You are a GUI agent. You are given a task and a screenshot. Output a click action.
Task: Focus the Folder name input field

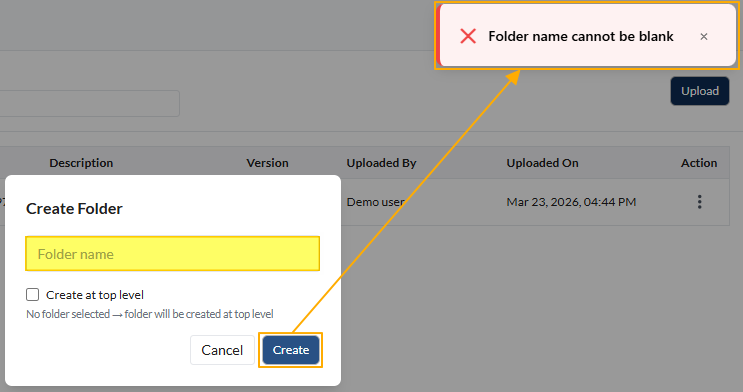tap(172, 254)
